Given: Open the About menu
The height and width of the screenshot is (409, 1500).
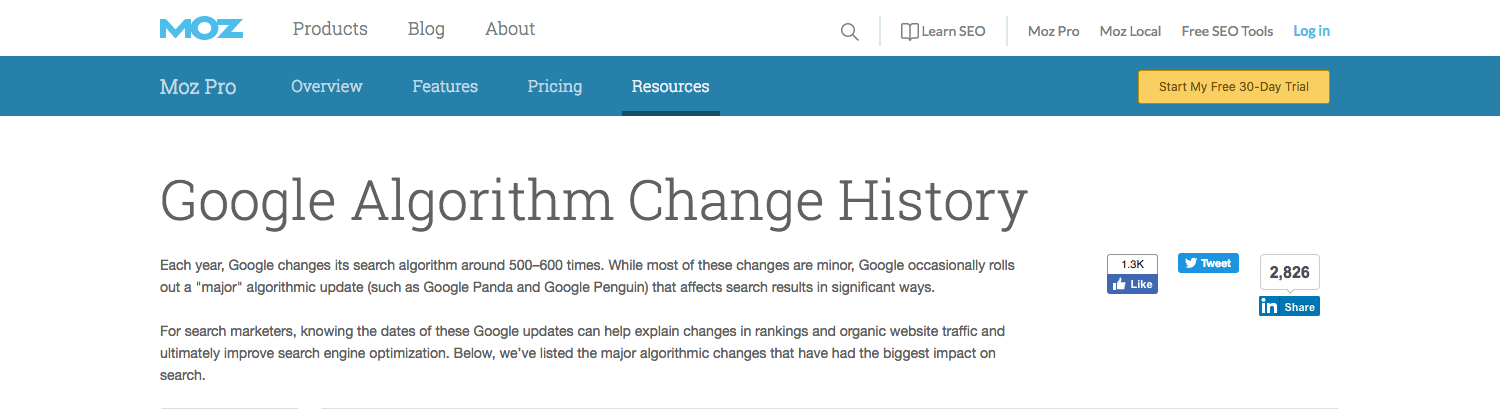Looking at the screenshot, I should coord(510,29).
